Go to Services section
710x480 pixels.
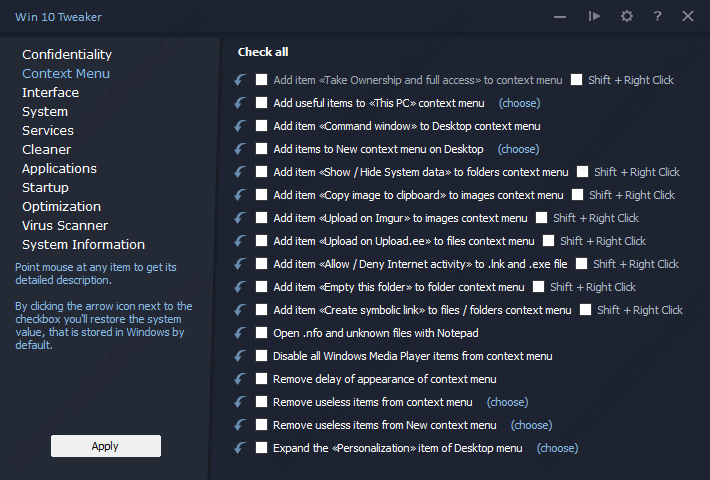click(x=48, y=131)
